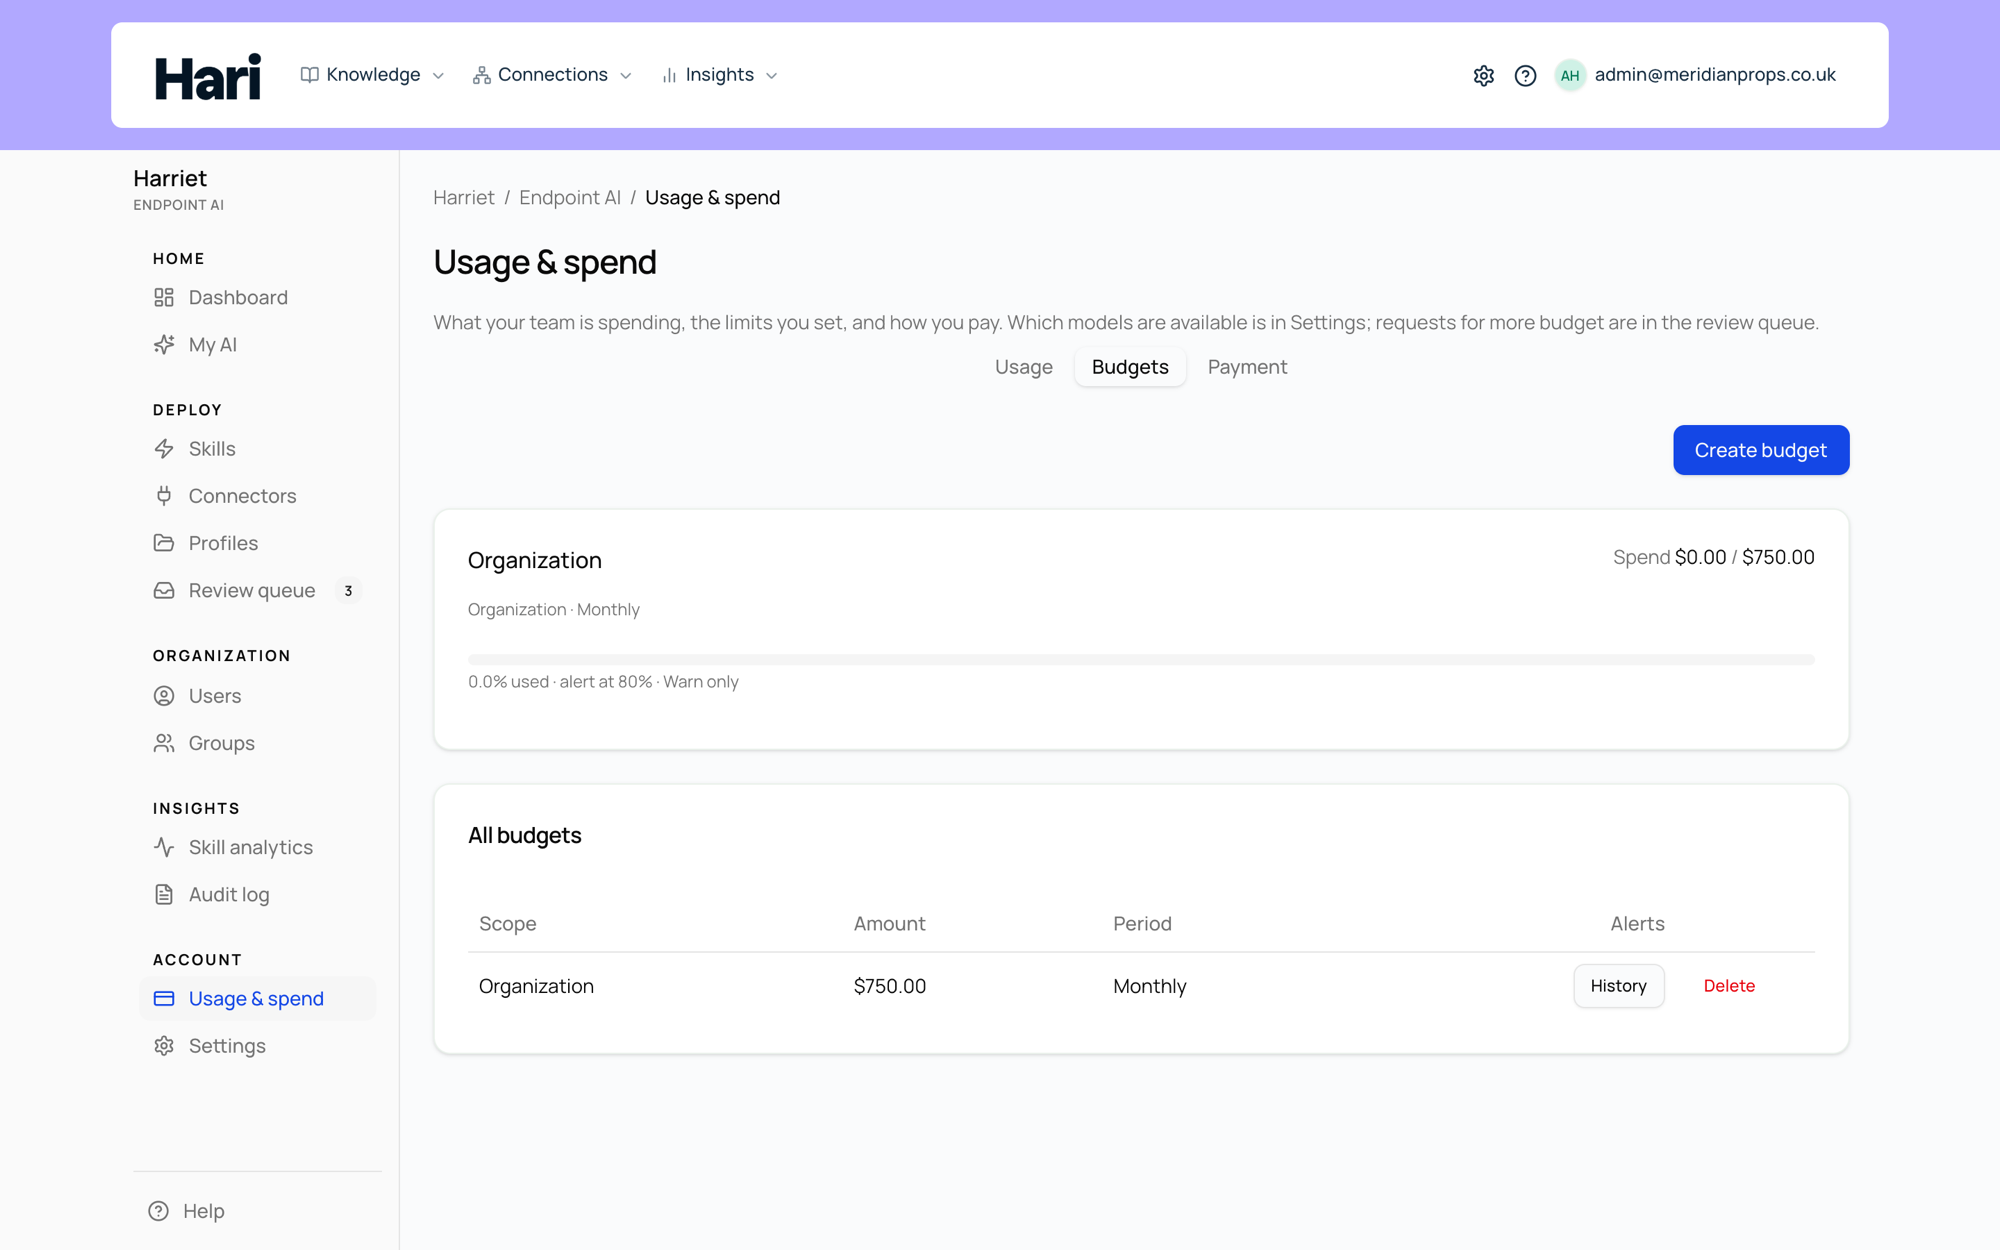Open settings via top gear icon
The height and width of the screenshot is (1250, 2000).
point(1484,75)
